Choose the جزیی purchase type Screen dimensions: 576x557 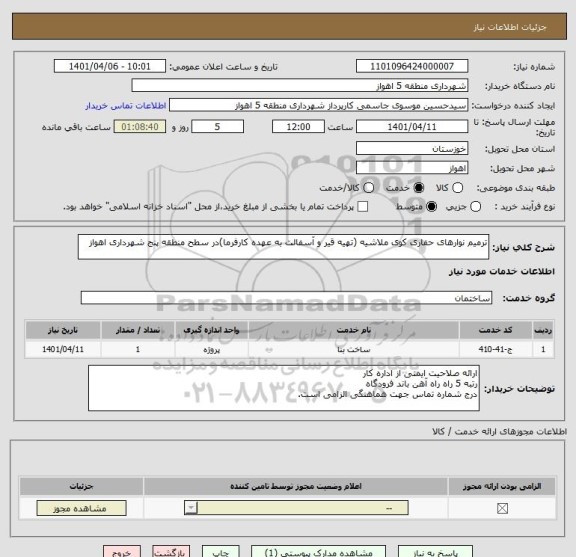pos(475,206)
